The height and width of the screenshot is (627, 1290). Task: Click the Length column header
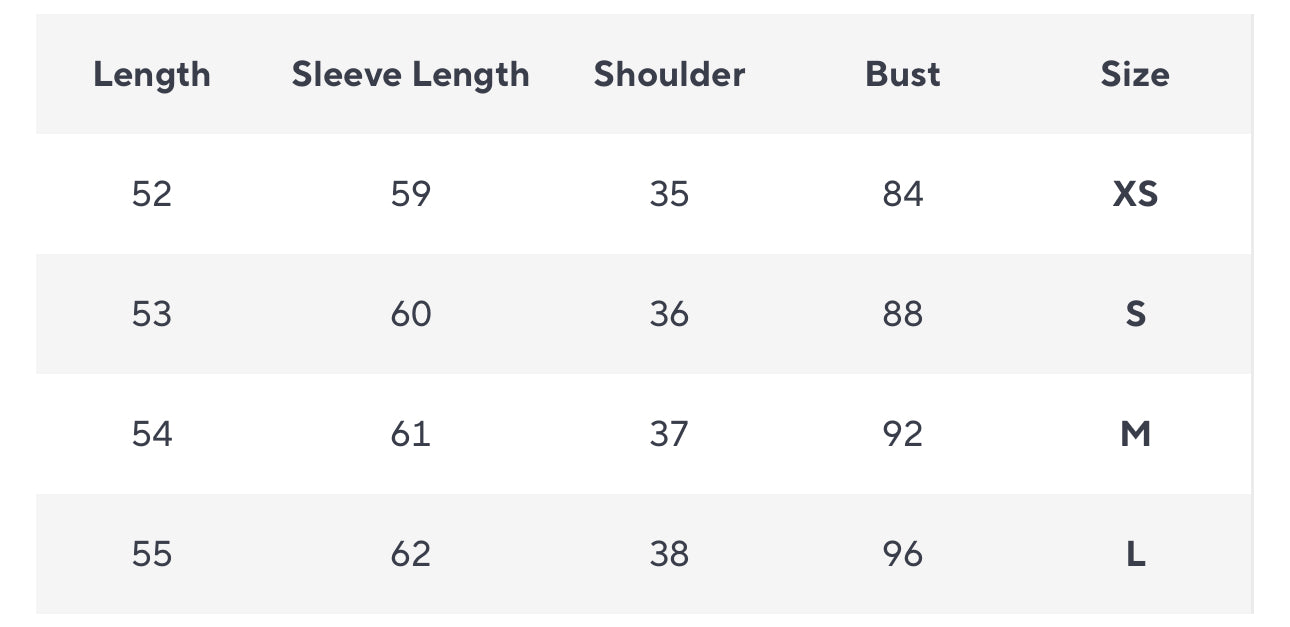pyautogui.click(x=152, y=75)
